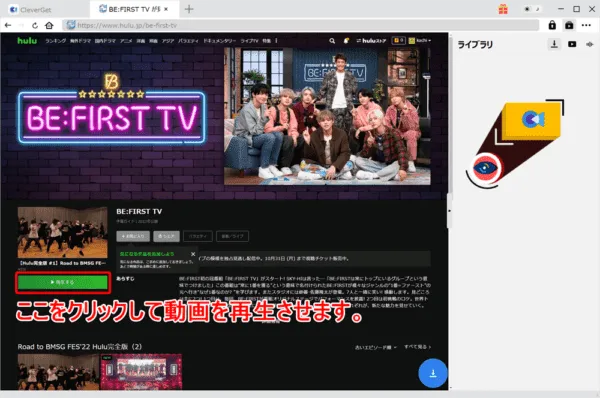
Task: Open the episode sort order dropdown
Action: click(376, 347)
